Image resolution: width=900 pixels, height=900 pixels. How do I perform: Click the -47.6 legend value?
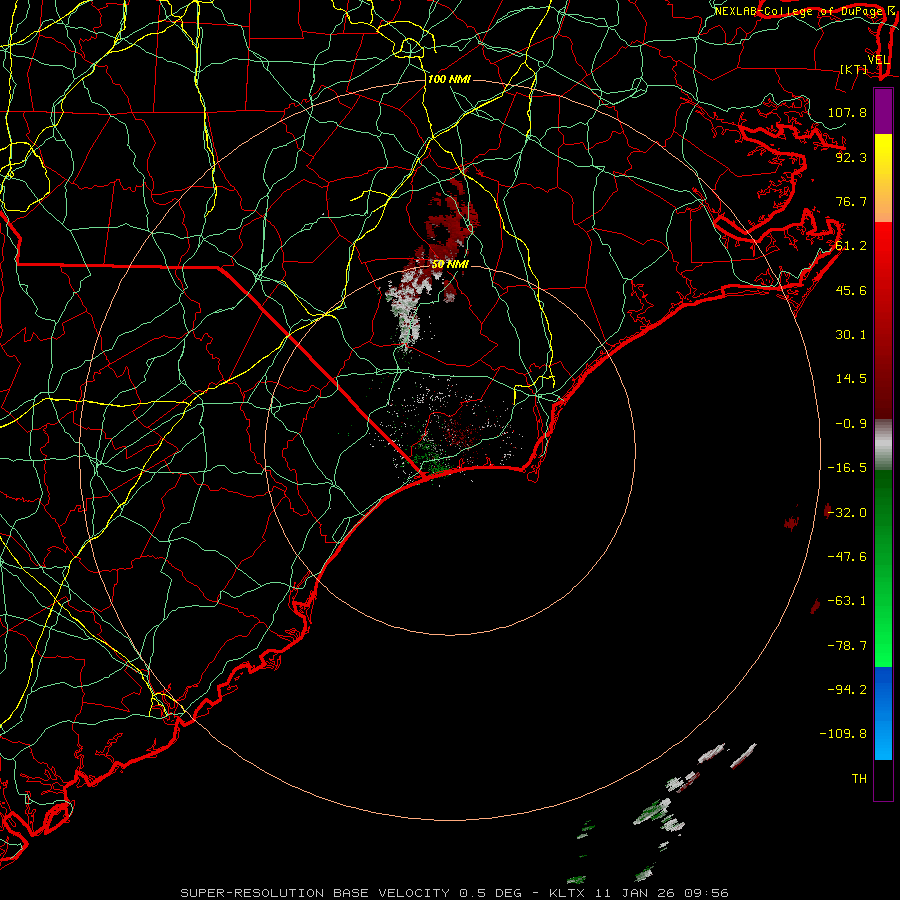[847, 557]
